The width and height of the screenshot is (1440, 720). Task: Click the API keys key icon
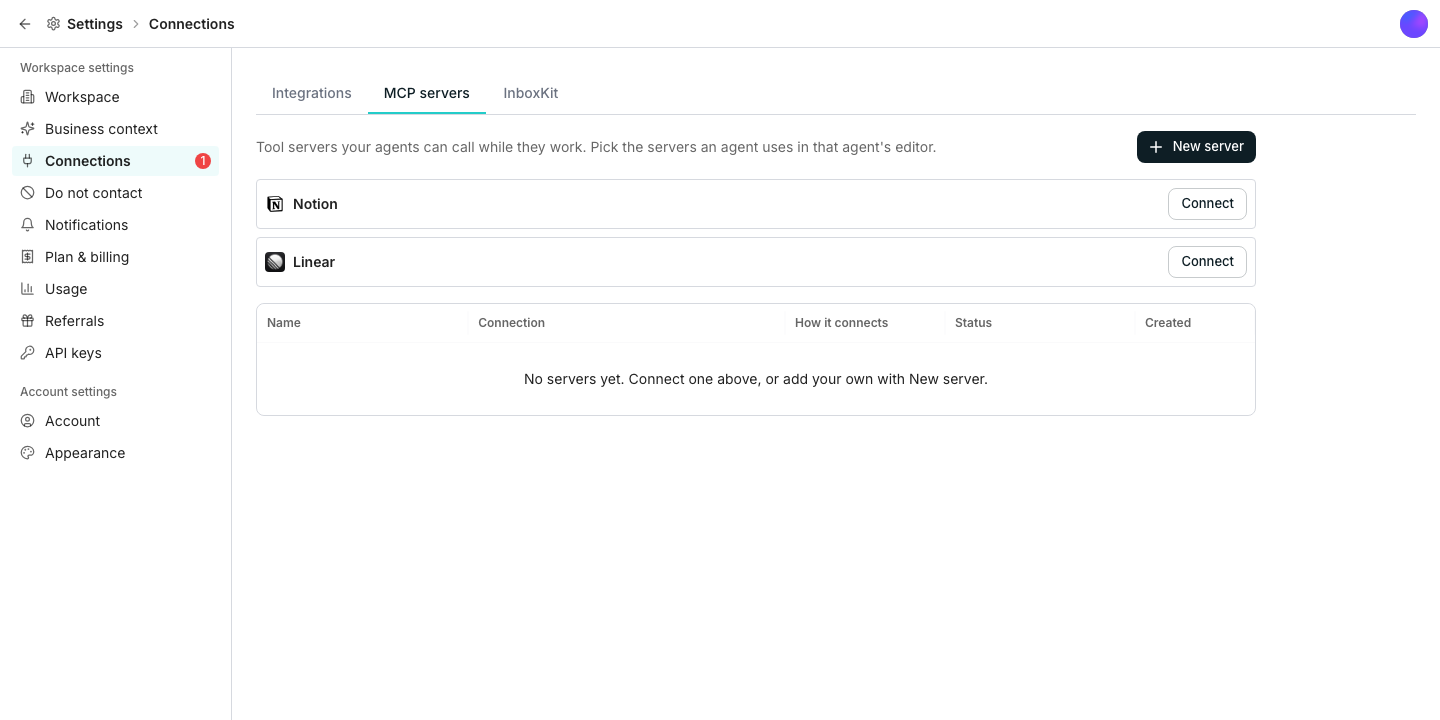[x=28, y=353]
